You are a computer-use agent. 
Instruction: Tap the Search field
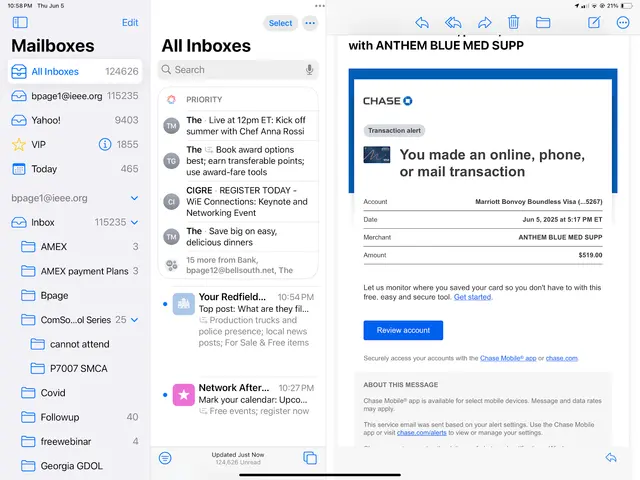pos(238,70)
